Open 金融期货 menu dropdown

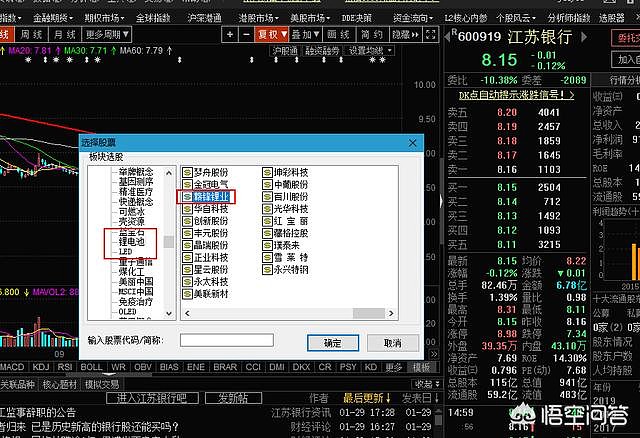point(53,18)
